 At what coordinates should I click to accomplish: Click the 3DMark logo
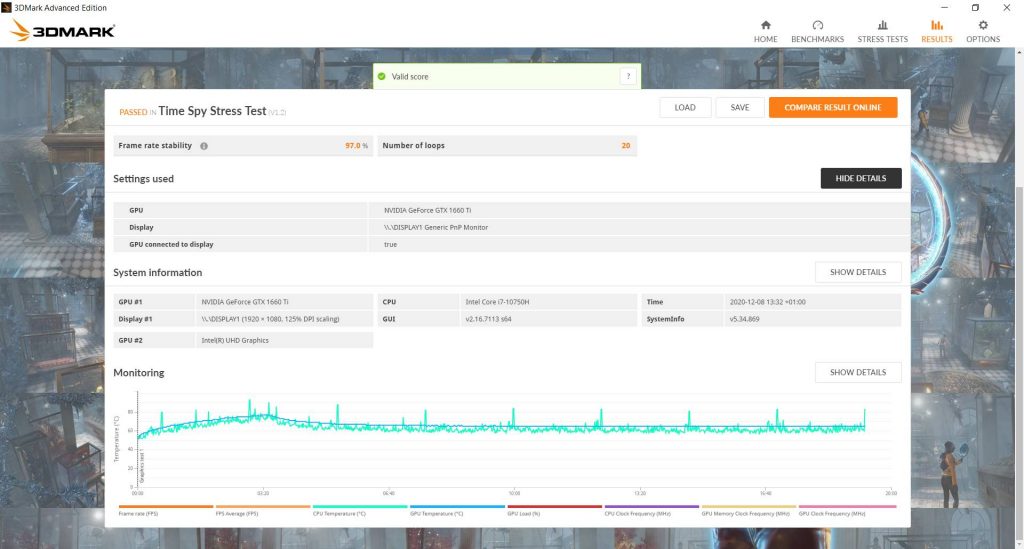pos(63,30)
